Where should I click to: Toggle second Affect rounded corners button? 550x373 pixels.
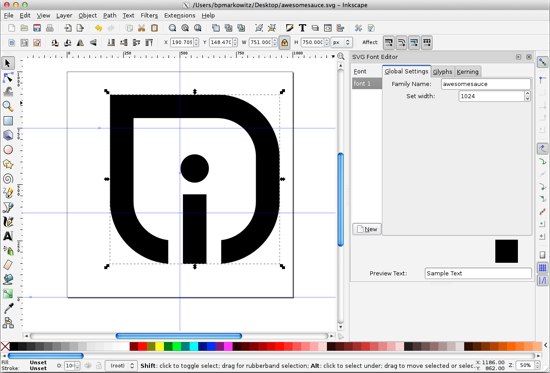click(401, 42)
